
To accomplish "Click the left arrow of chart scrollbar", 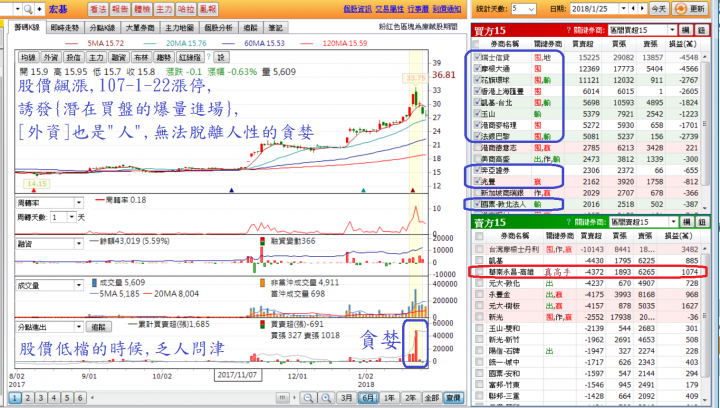I will pyautogui.click(x=92, y=398).
